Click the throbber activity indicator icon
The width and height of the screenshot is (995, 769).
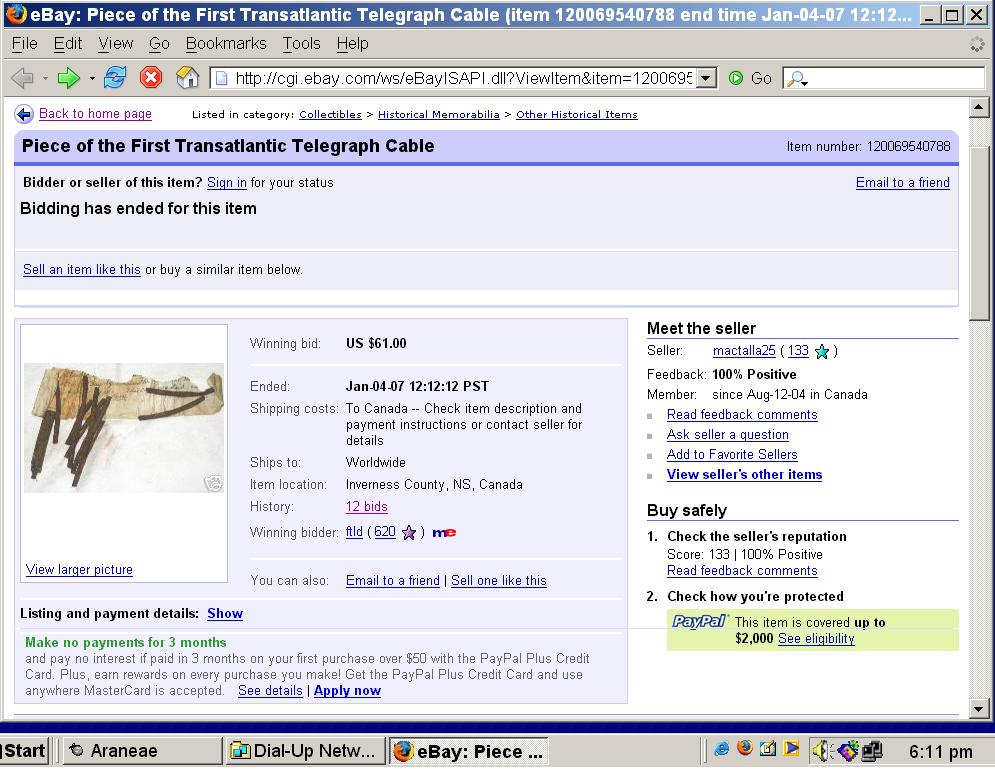[977, 44]
